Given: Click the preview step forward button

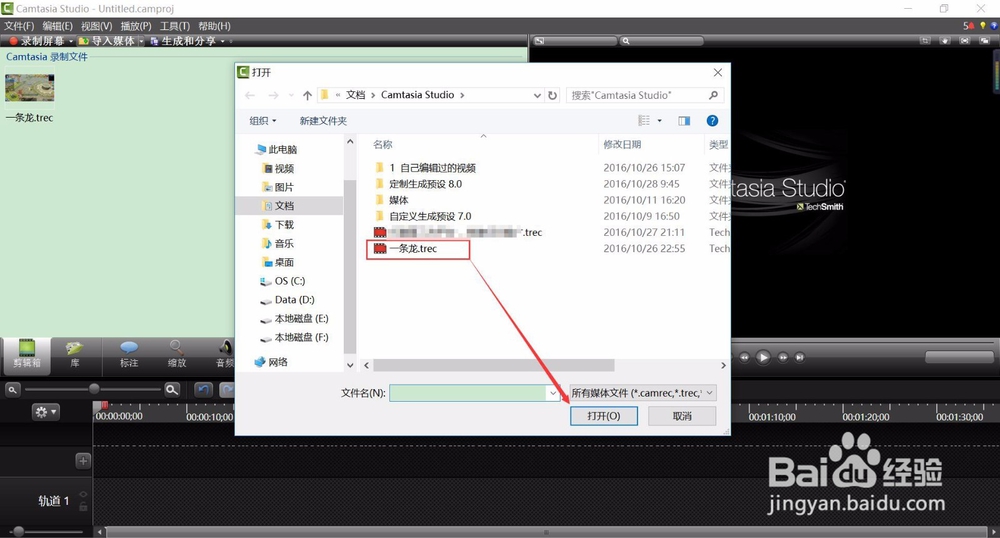Looking at the screenshot, I should click(783, 358).
